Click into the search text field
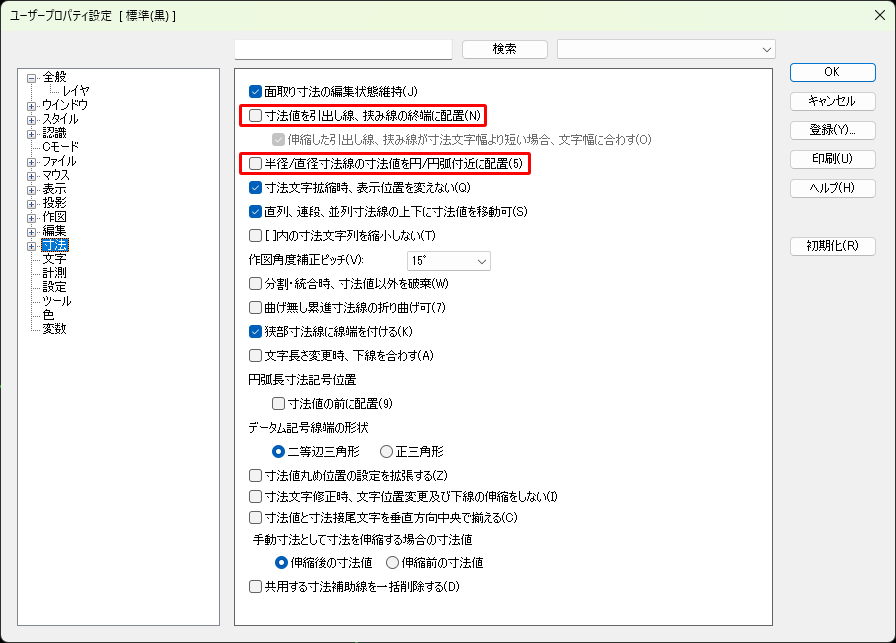The image size is (896, 643). [343, 49]
